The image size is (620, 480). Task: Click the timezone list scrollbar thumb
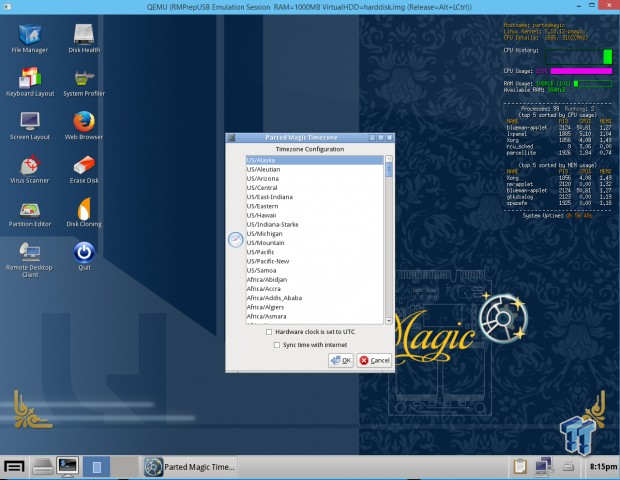389,170
